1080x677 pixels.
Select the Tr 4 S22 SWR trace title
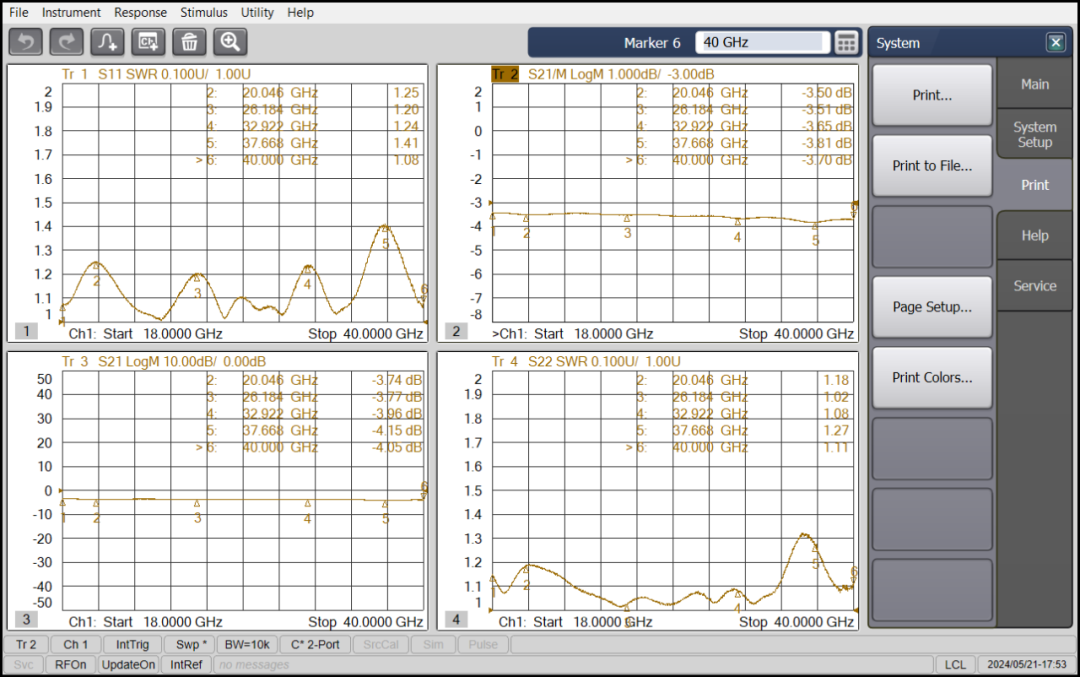pos(586,362)
